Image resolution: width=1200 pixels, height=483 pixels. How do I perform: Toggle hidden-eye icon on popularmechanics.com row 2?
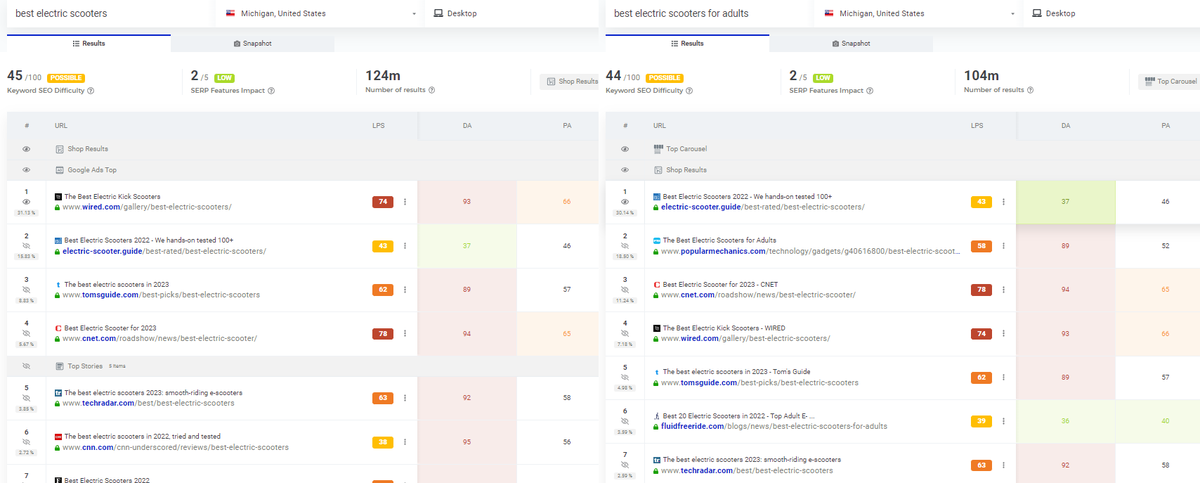(x=625, y=246)
